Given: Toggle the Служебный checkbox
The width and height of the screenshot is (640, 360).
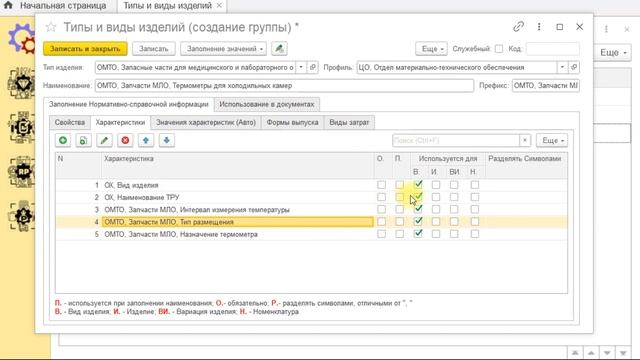Looking at the screenshot, I should pos(499,49).
